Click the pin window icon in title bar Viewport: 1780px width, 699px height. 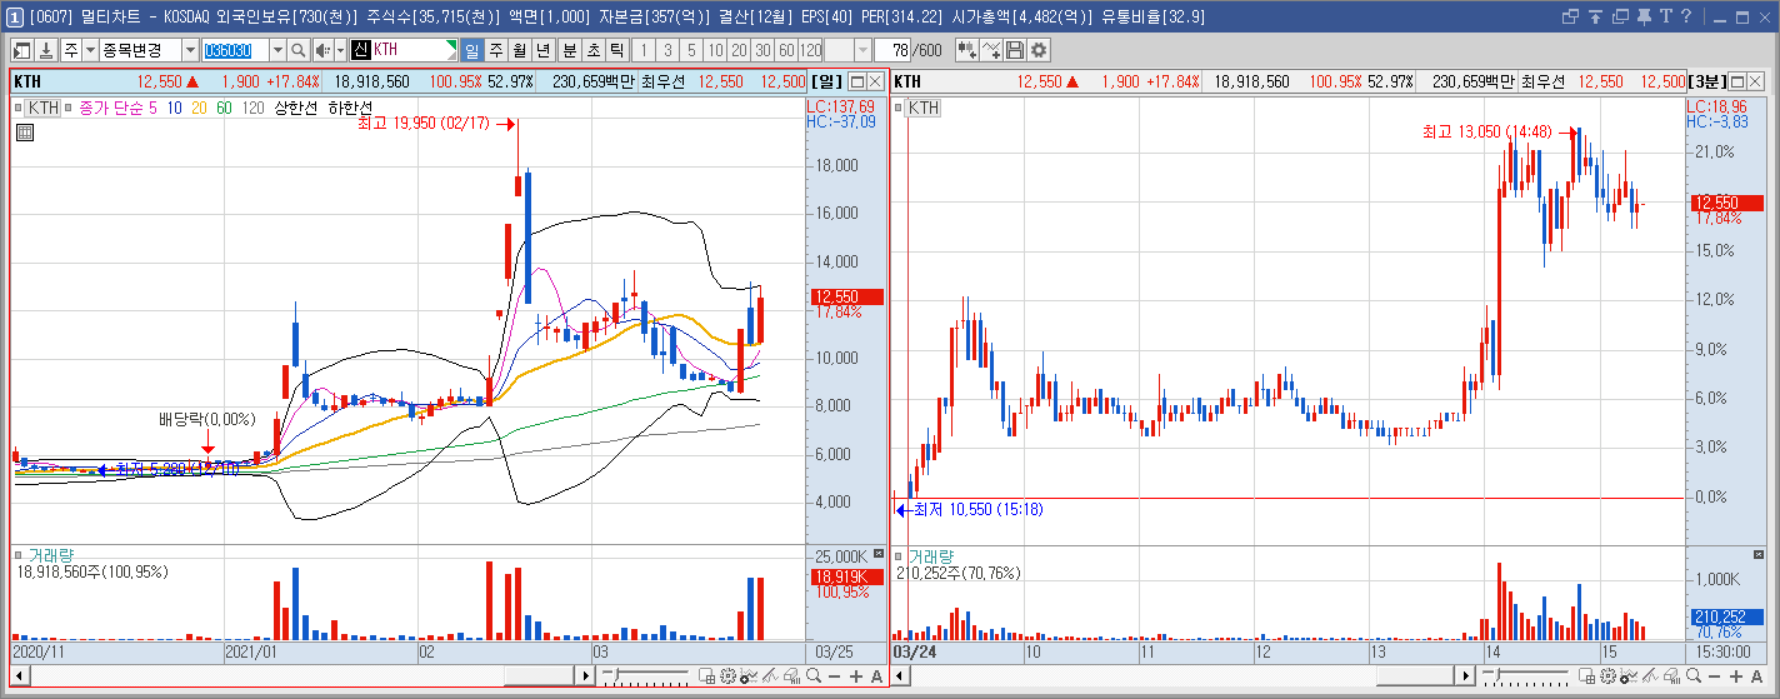[x=1644, y=16]
